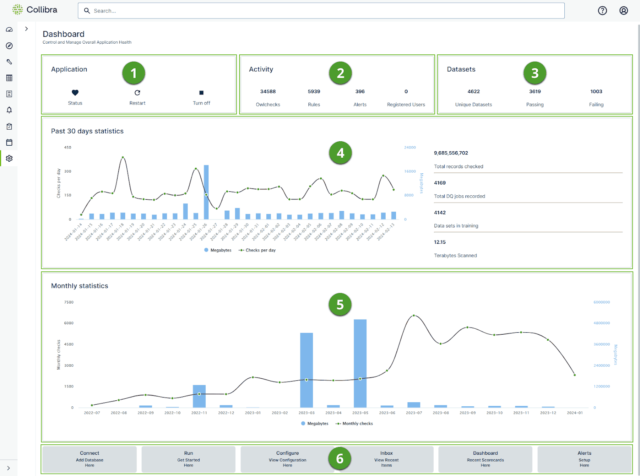Expand the page panel chevron beside Dashboard
The image size is (640, 476).
[27, 29]
